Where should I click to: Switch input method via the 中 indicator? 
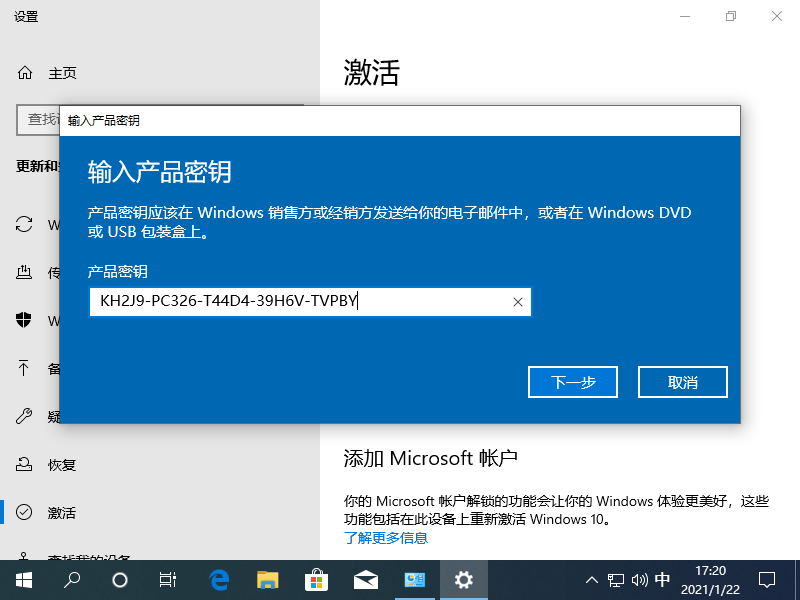pyautogui.click(x=662, y=579)
